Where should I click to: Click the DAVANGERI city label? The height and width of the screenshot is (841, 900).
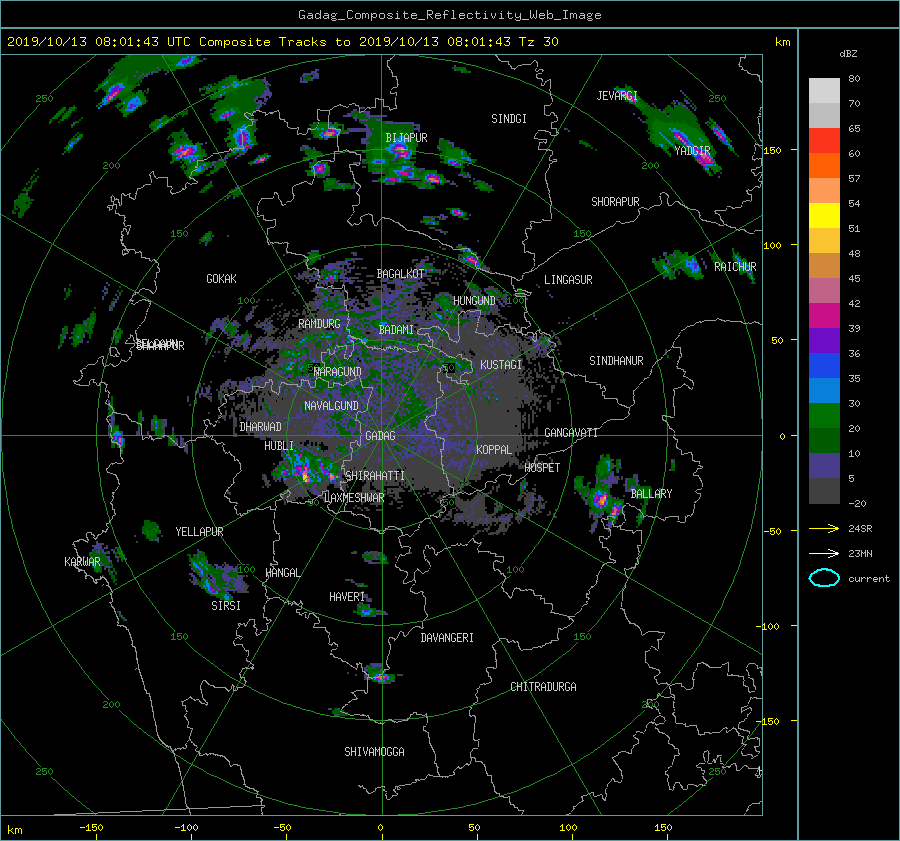(447, 638)
